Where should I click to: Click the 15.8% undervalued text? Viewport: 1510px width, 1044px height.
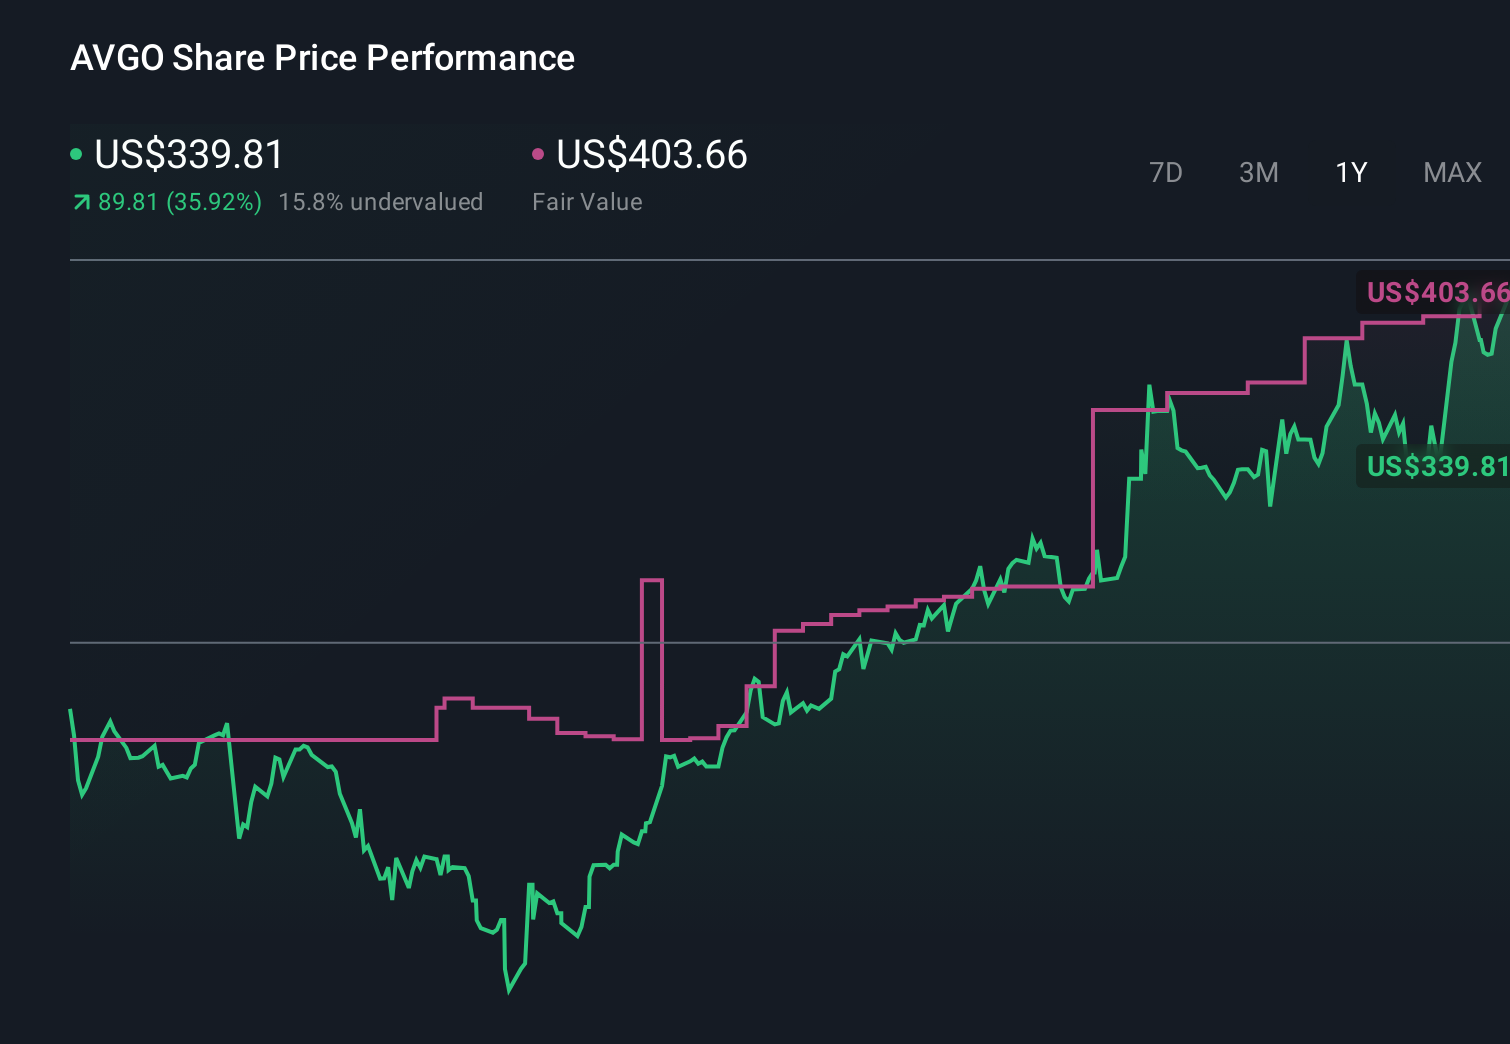click(381, 201)
